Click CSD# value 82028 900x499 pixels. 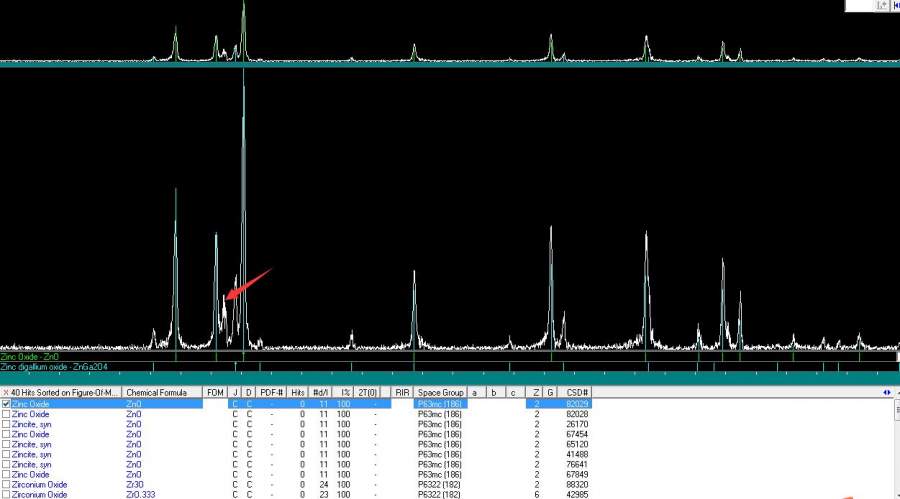577,414
